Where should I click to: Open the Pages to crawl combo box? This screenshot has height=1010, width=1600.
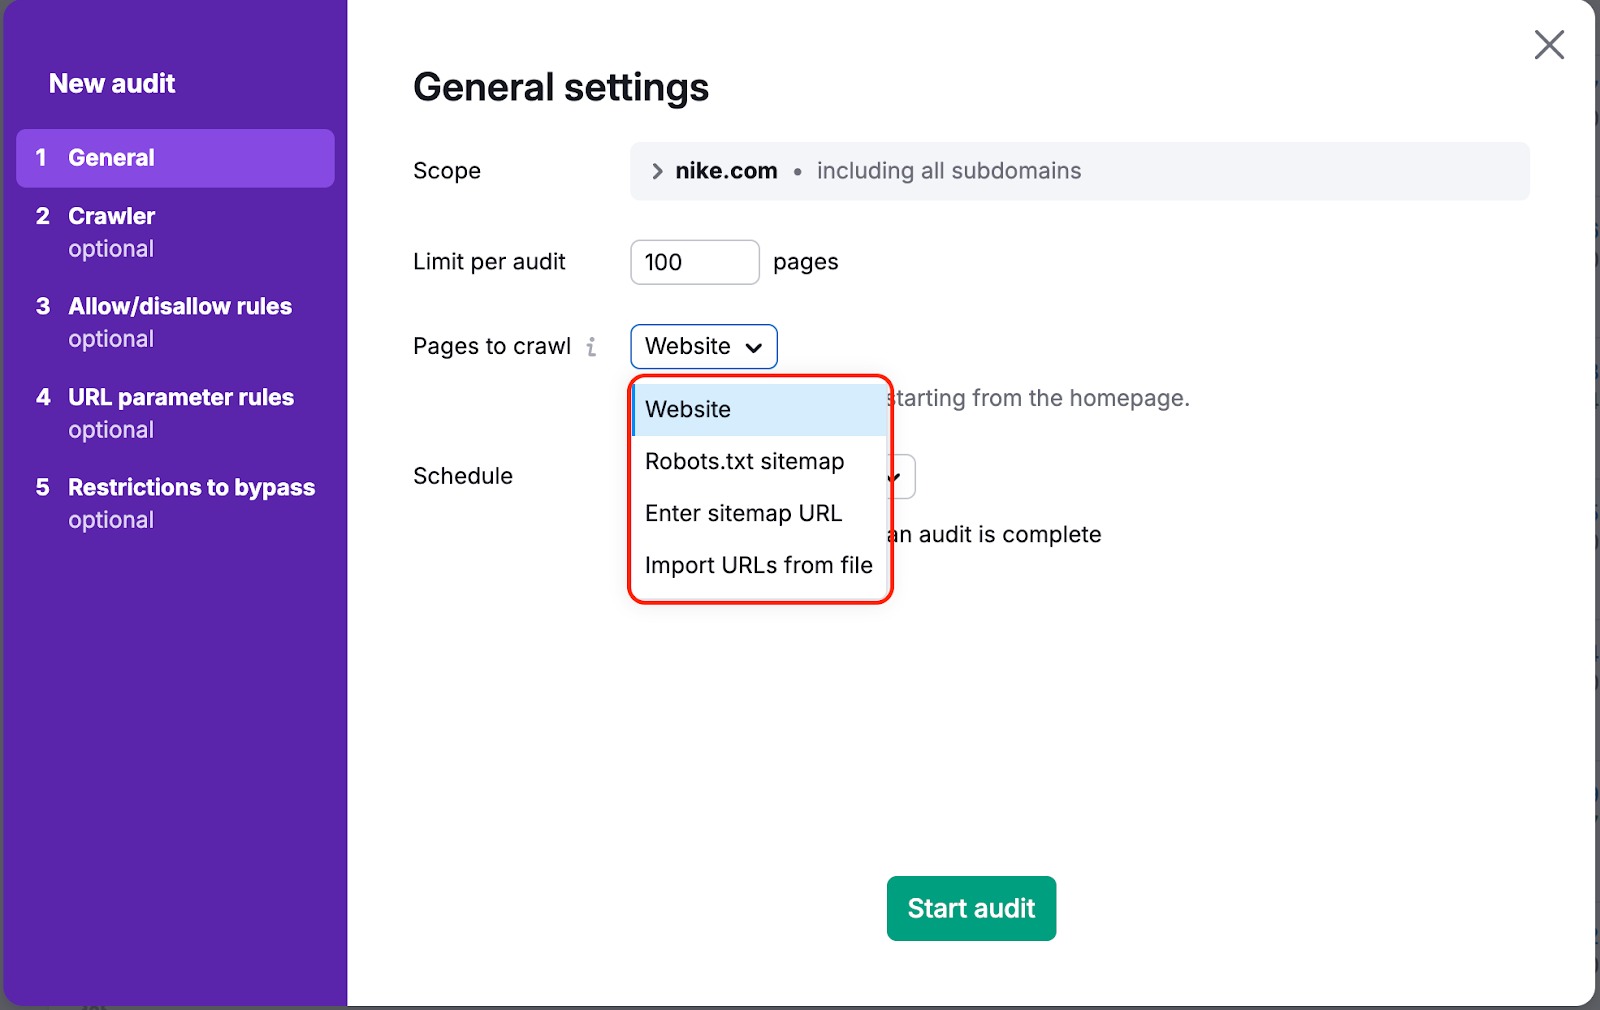click(x=703, y=347)
